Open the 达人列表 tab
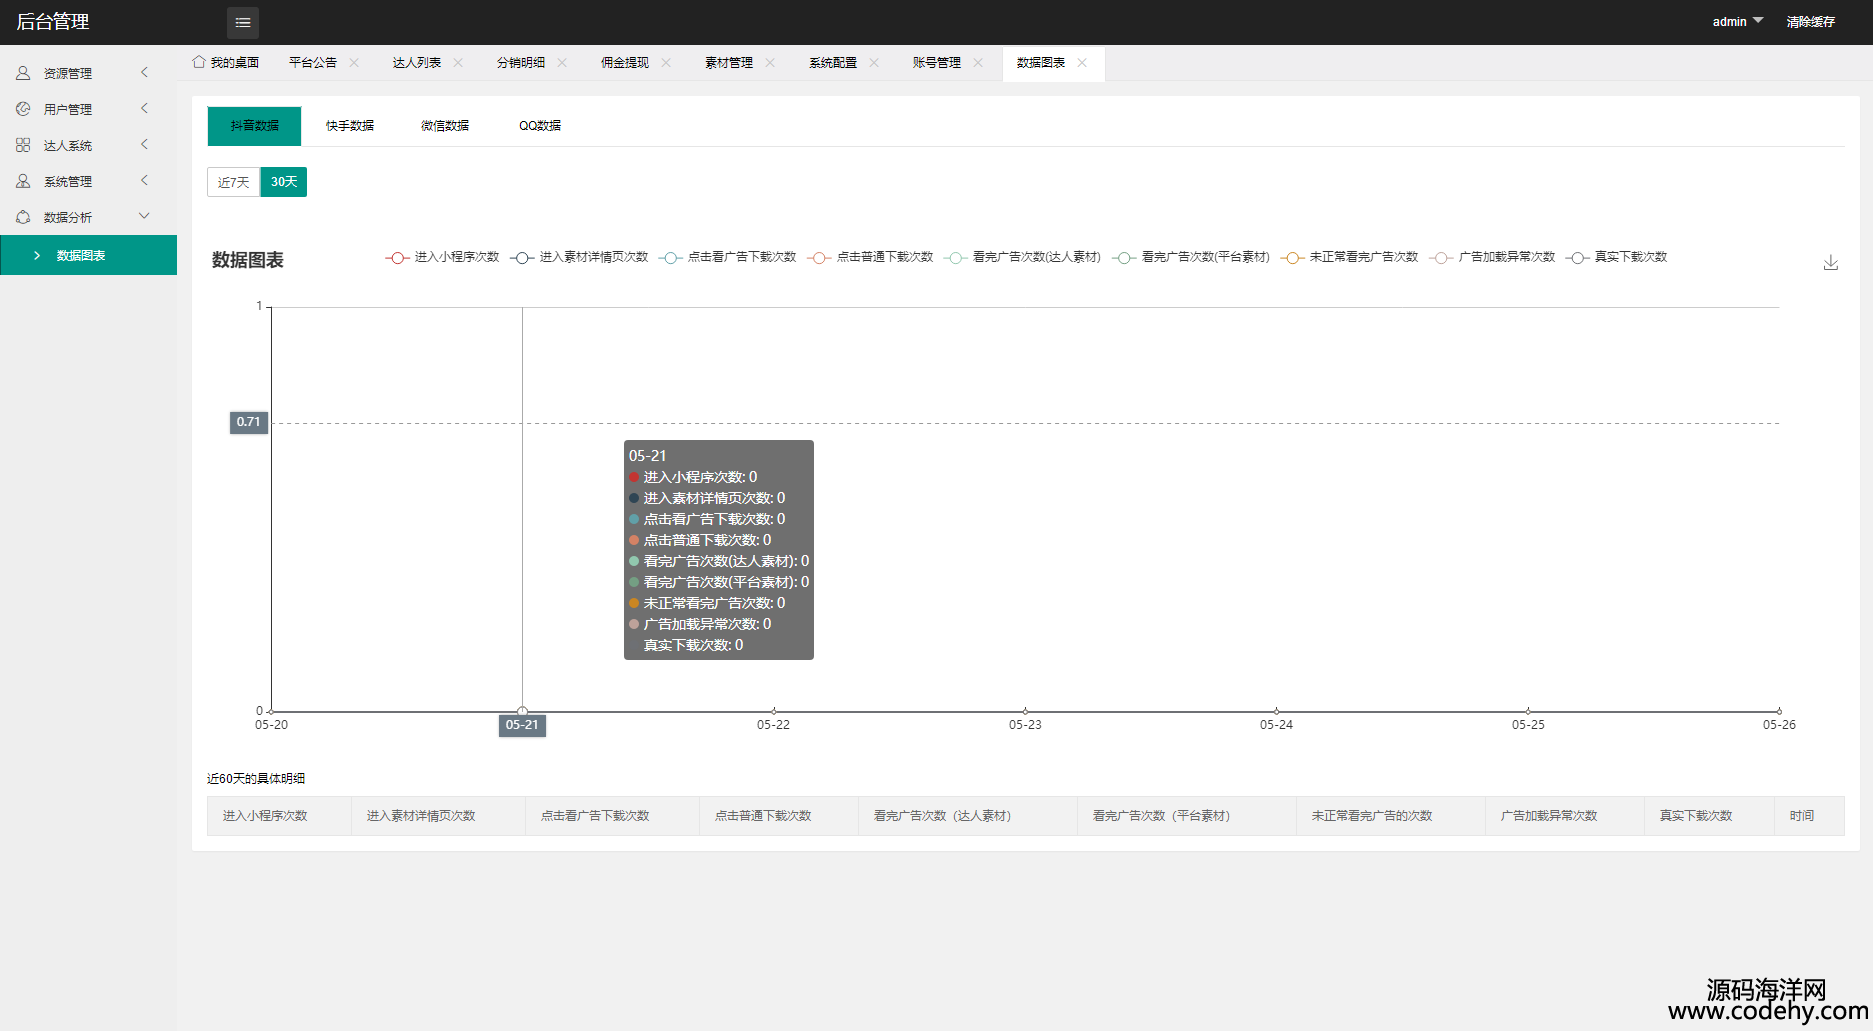1873x1031 pixels. tap(417, 62)
